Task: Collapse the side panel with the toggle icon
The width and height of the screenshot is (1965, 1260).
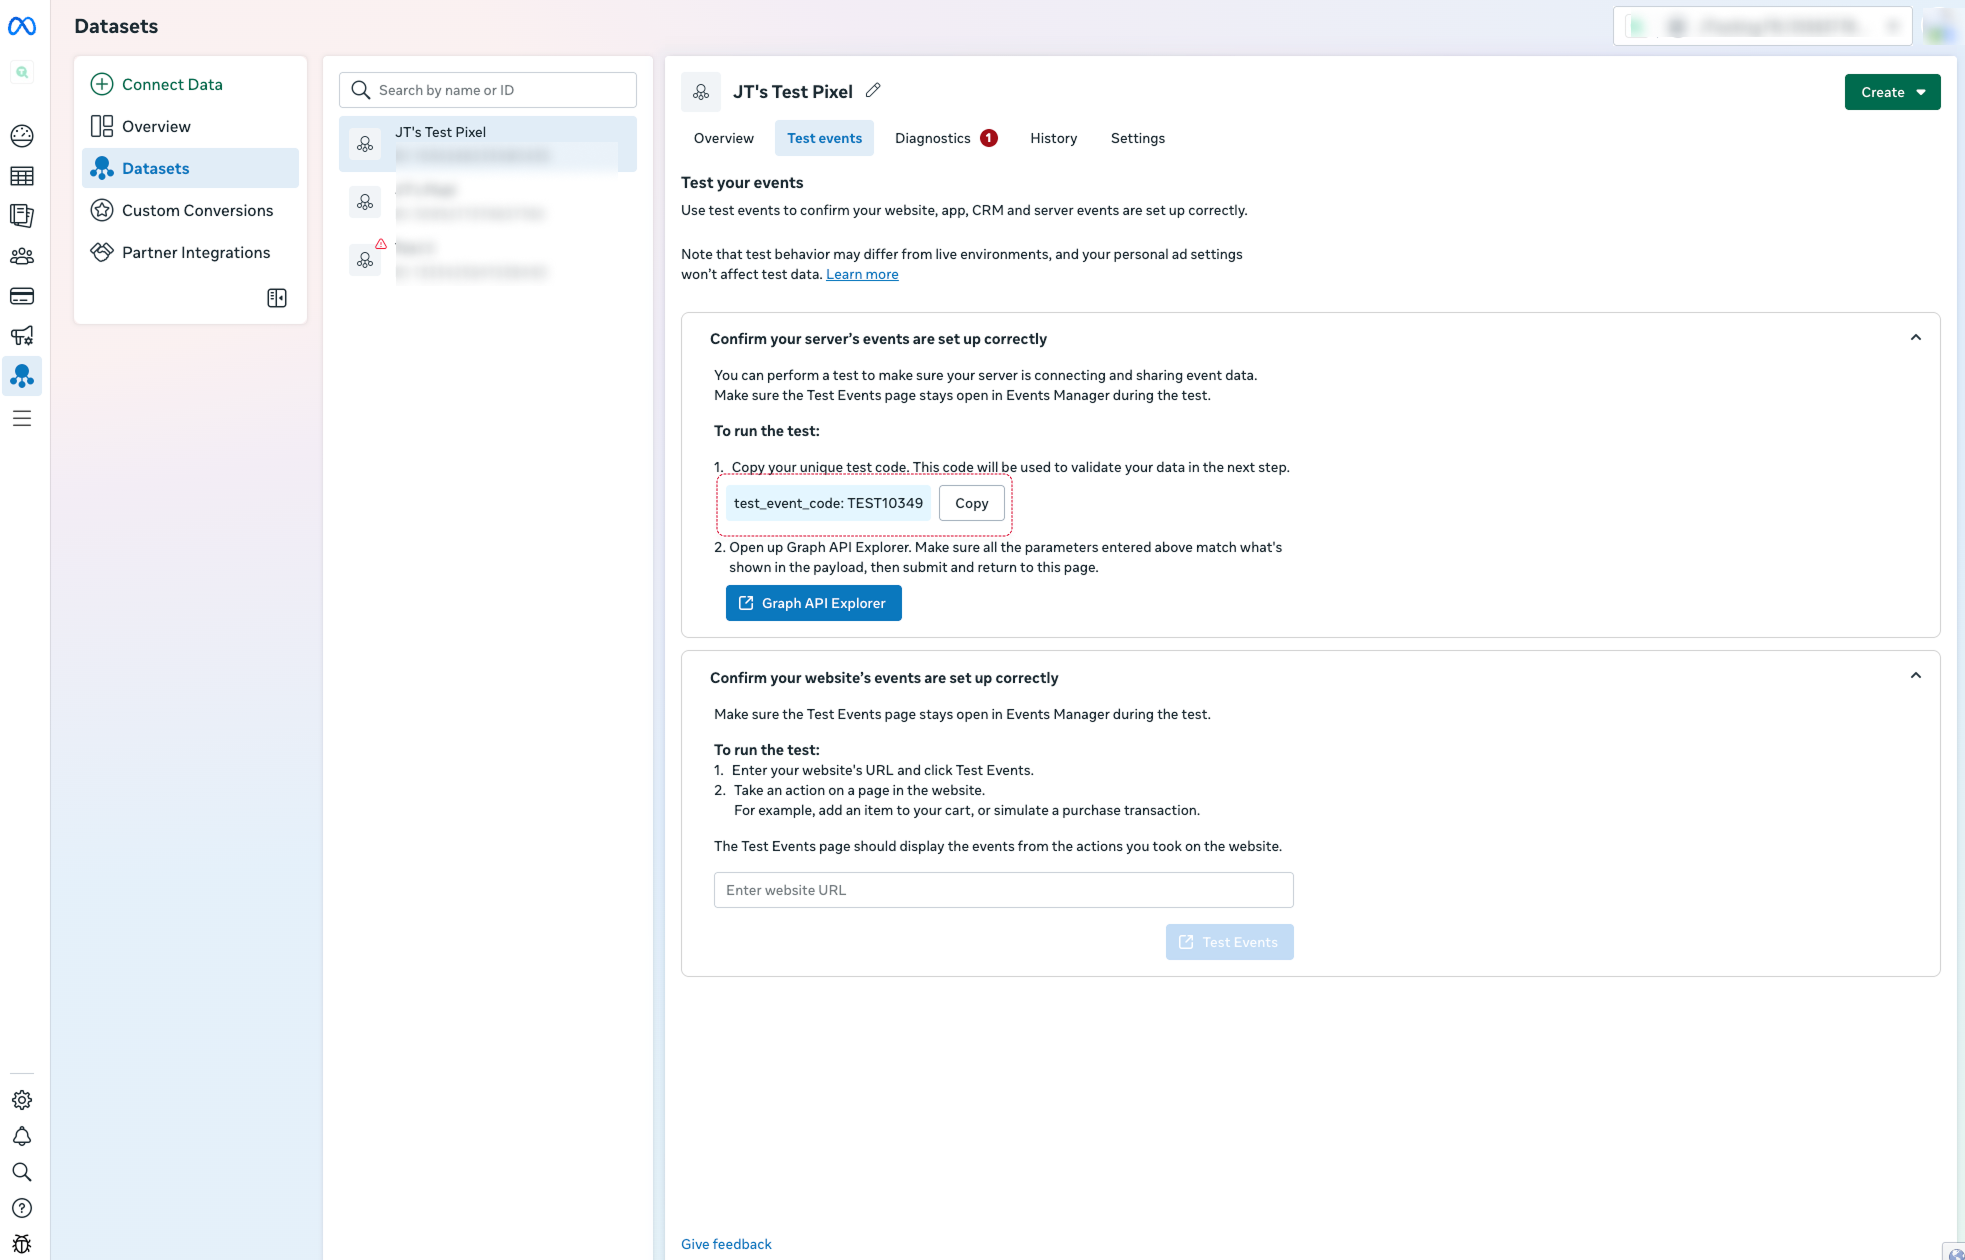Action: point(277,298)
